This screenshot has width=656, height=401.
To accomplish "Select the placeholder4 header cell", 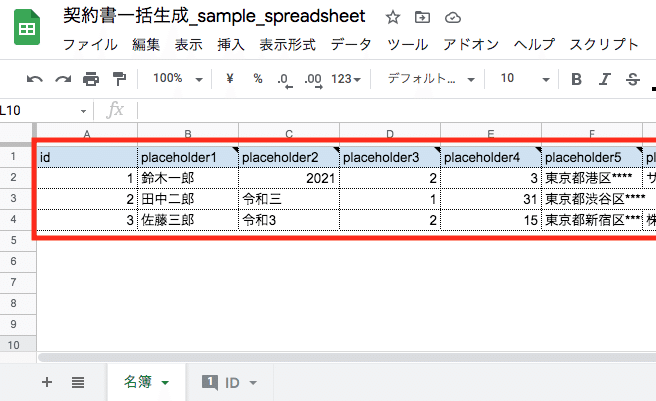I will coord(491,157).
